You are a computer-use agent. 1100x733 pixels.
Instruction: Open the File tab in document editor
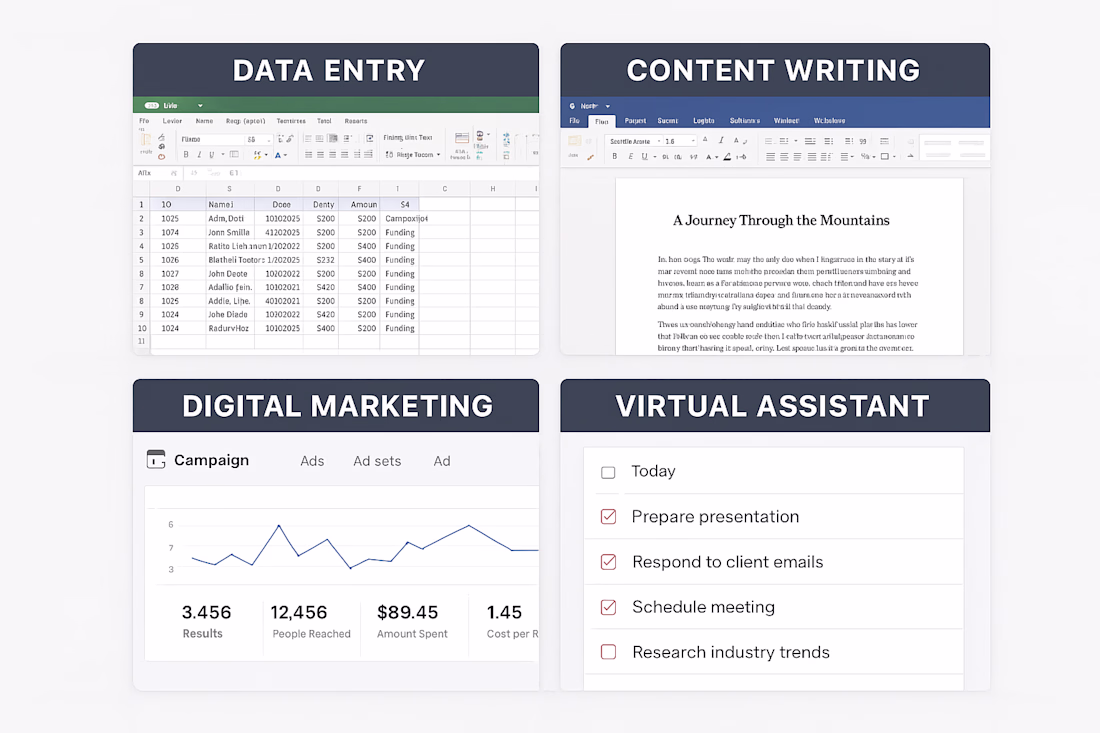tap(575, 121)
